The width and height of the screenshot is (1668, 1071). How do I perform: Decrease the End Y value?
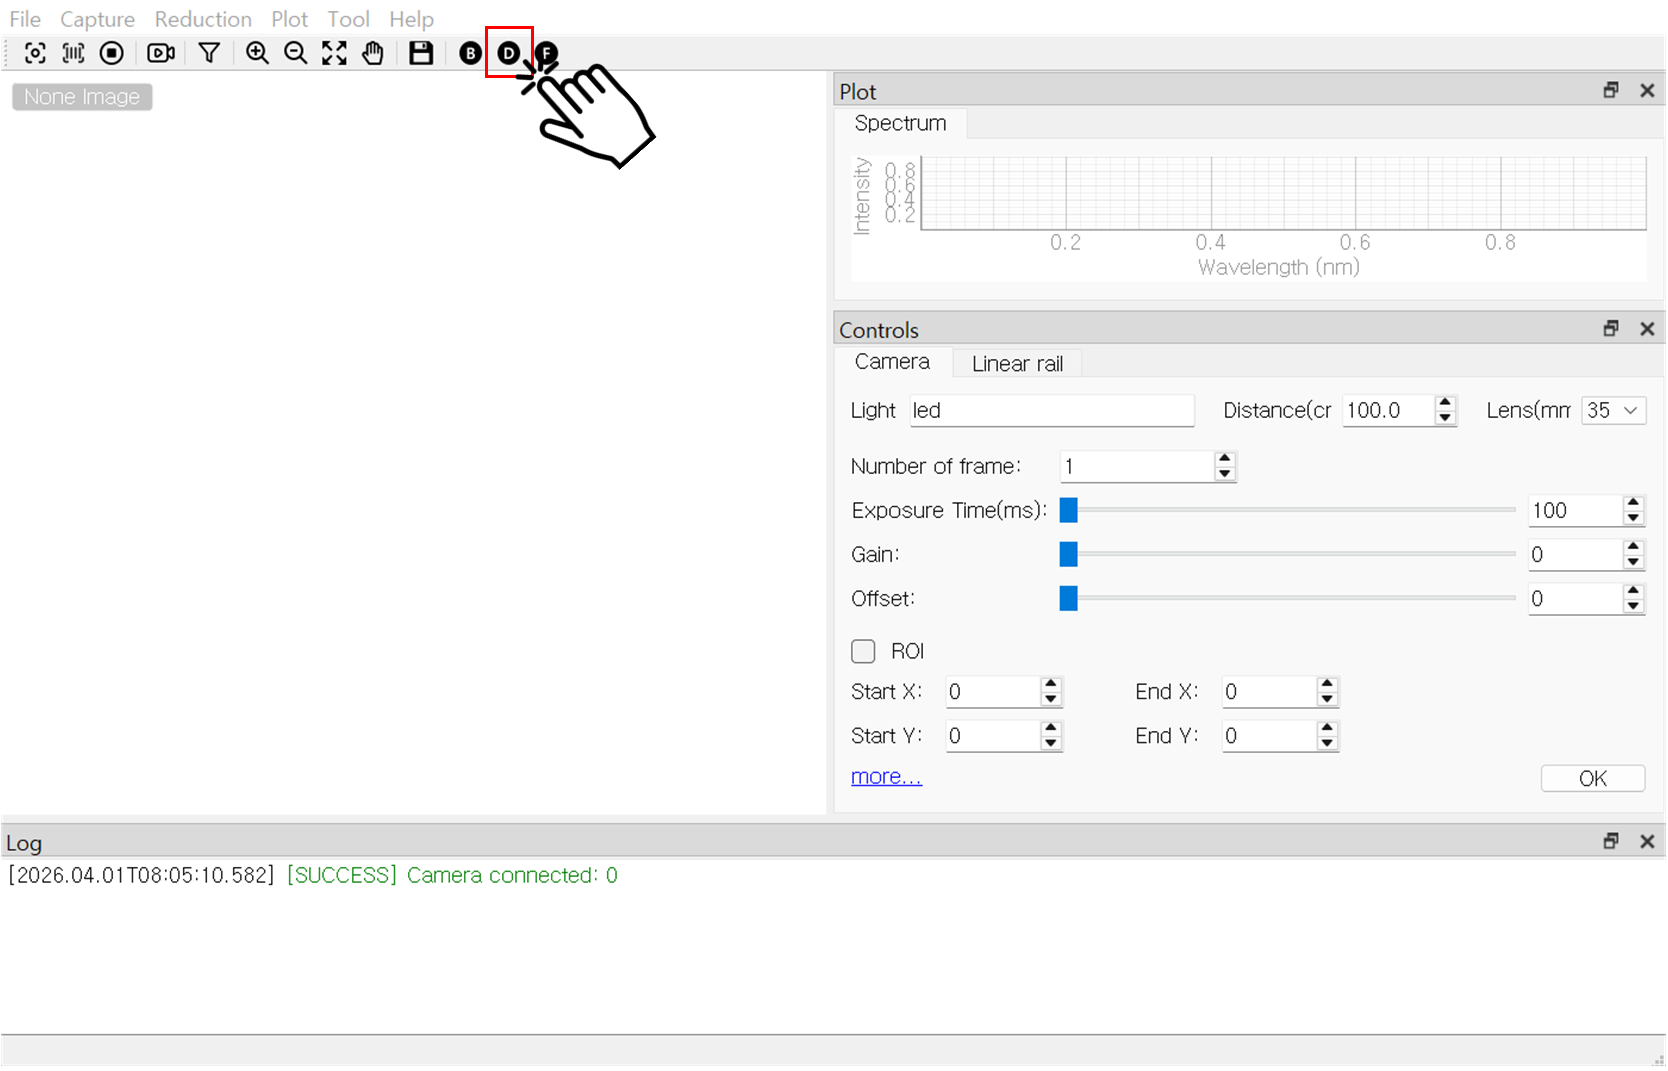pyautogui.click(x=1327, y=743)
